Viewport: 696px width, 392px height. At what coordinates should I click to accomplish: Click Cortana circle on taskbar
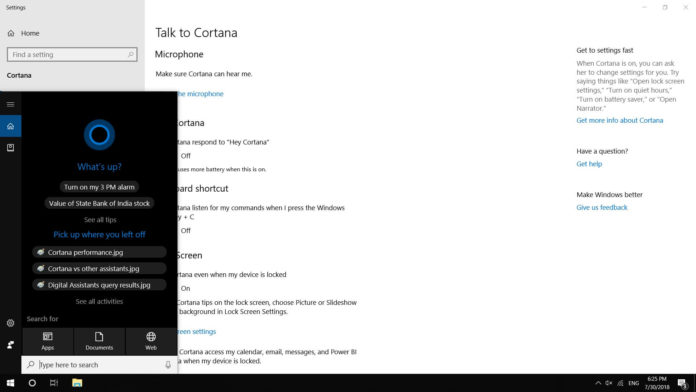(32, 383)
